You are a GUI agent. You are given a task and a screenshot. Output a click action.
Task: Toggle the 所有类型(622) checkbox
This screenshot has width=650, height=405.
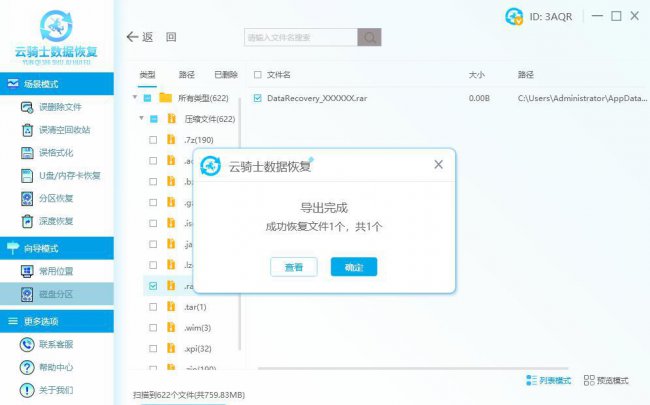(147, 98)
